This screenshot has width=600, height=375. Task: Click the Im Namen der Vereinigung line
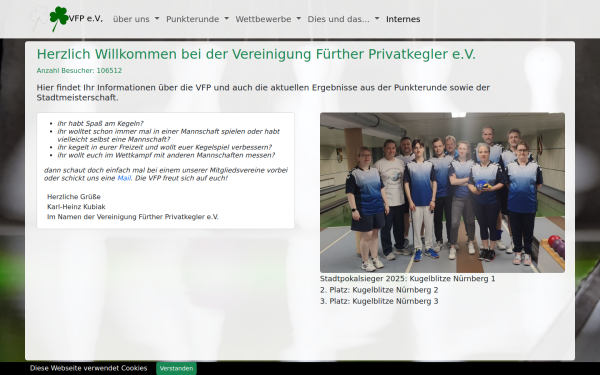pyautogui.click(x=133, y=217)
